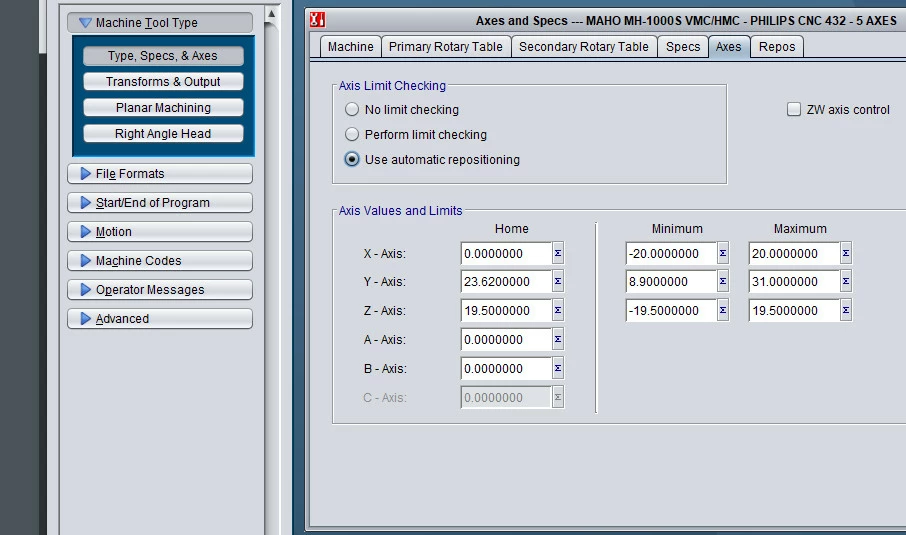Click the sigma button for Y-Axis Home
Image resolution: width=906 pixels, height=535 pixels.
coord(558,281)
